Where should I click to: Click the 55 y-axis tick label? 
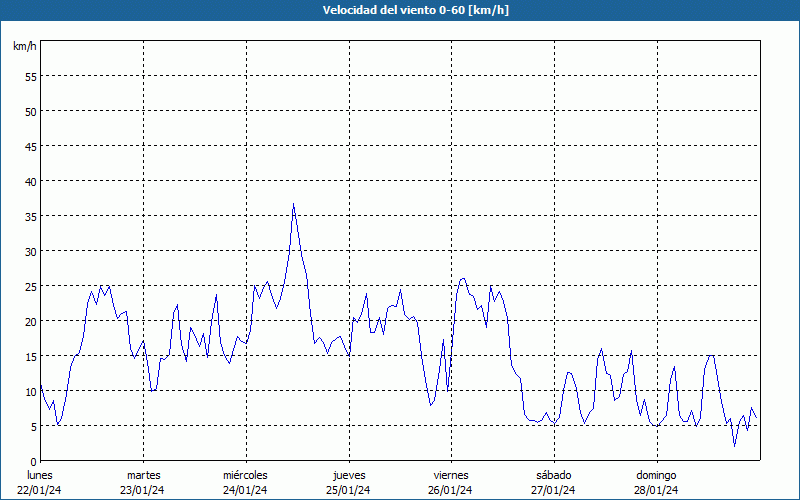31,77
